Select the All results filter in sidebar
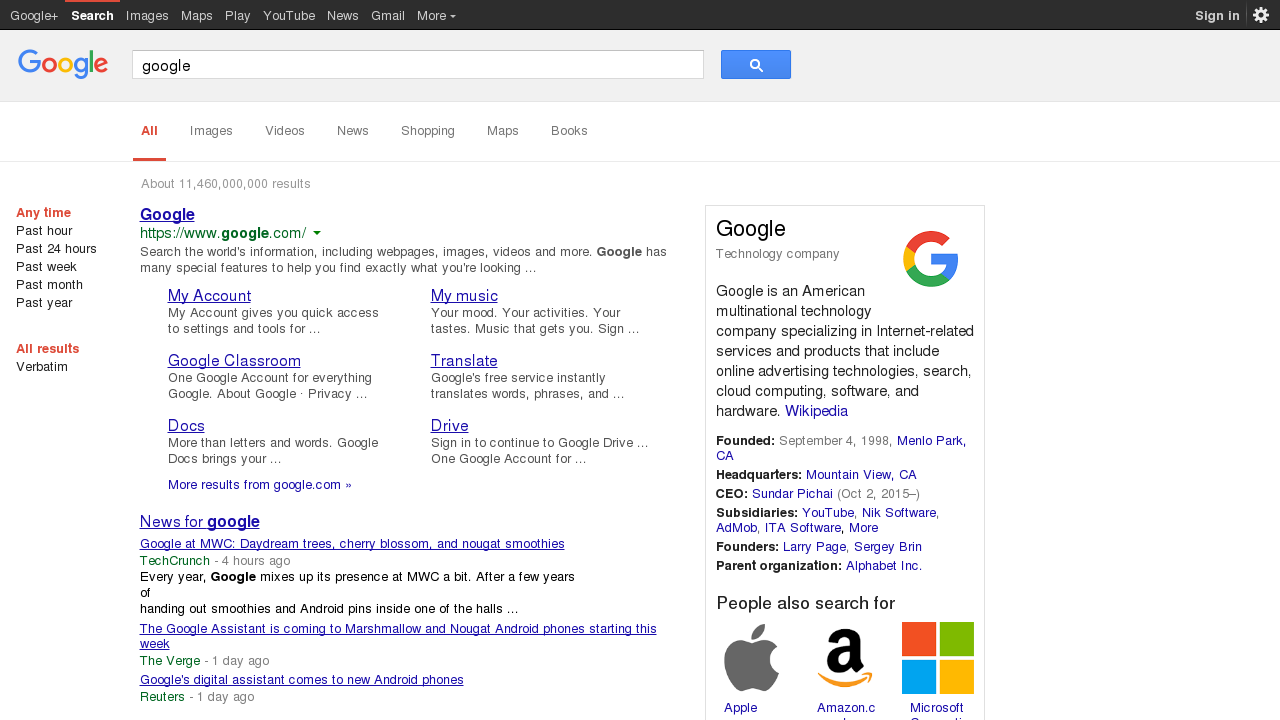Screen dimensions: 1280x720 pyautogui.click(x=48, y=349)
